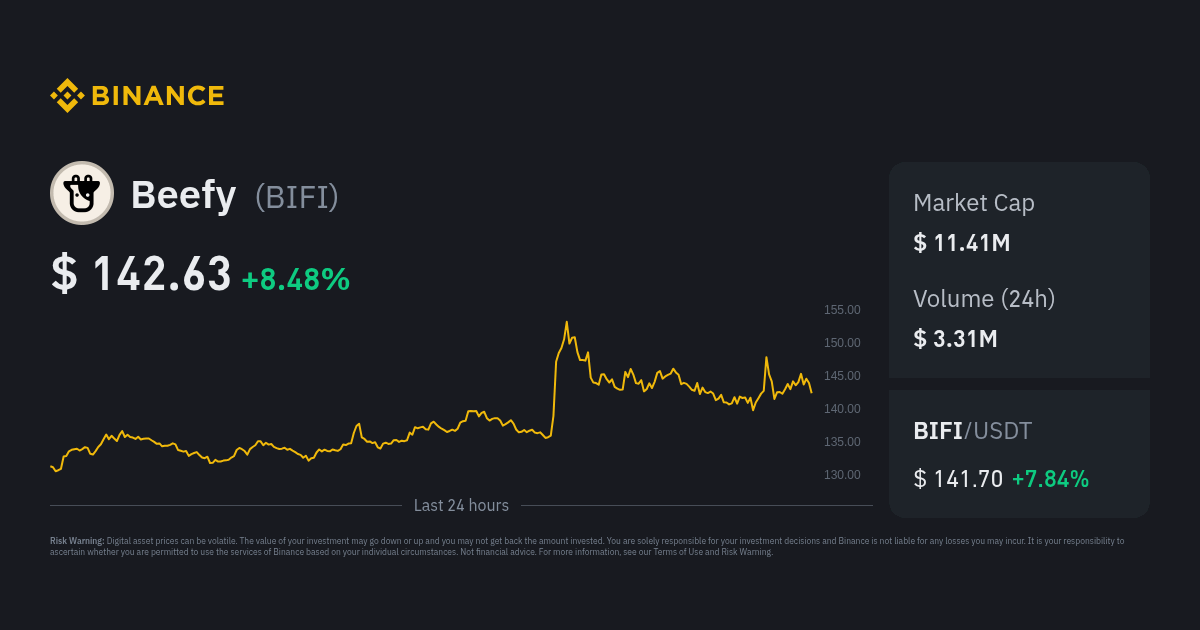This screenshot has height=630, width=1200.
Task: Click the Binance diamond logo icon
Action: [66, 96]
